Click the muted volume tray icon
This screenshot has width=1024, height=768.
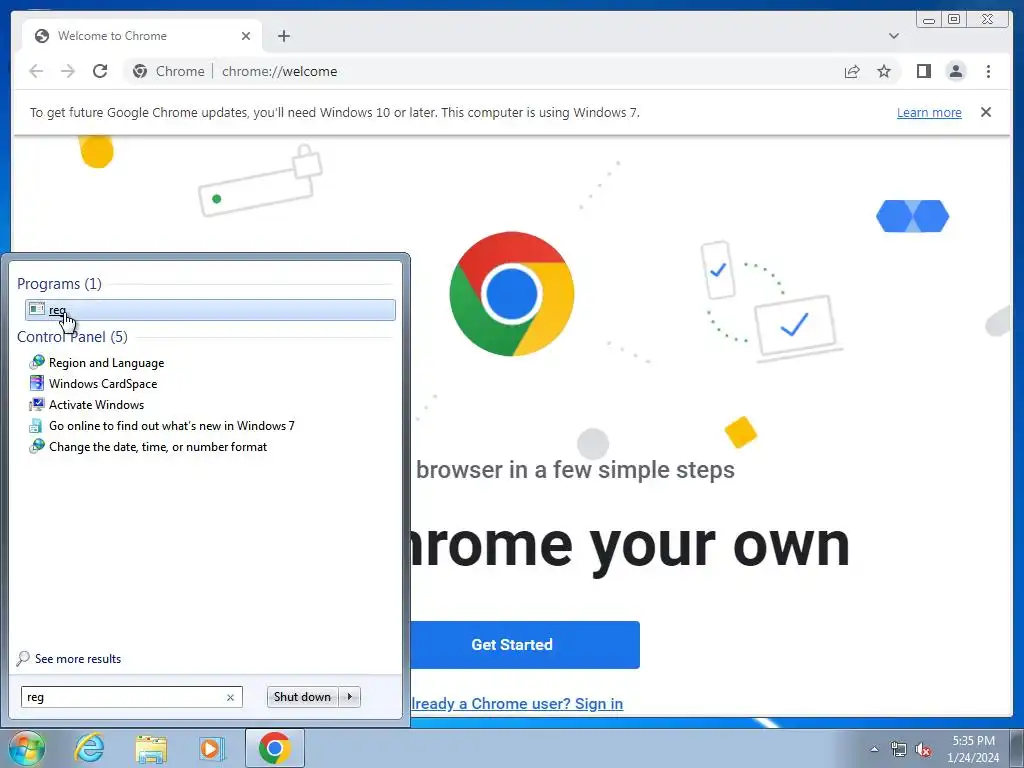coord(923,749)
